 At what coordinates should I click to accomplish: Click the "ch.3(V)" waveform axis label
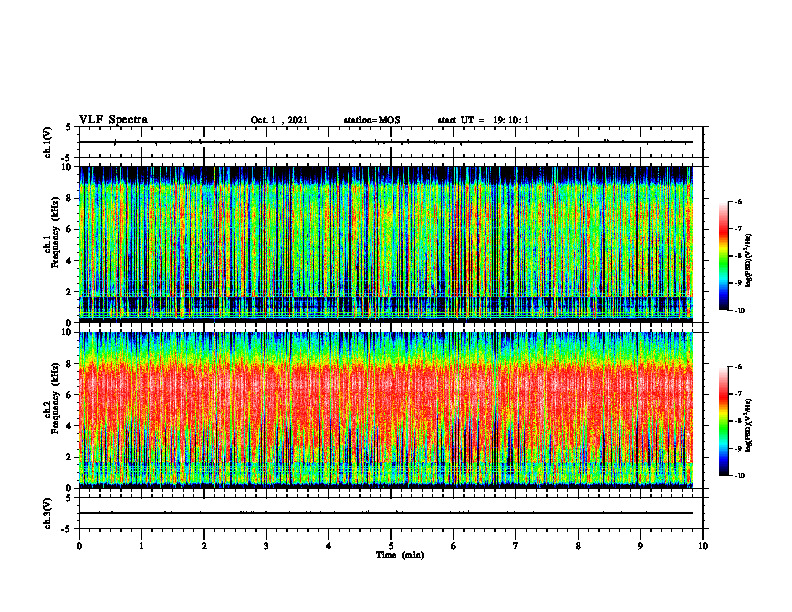coord(48,513)
